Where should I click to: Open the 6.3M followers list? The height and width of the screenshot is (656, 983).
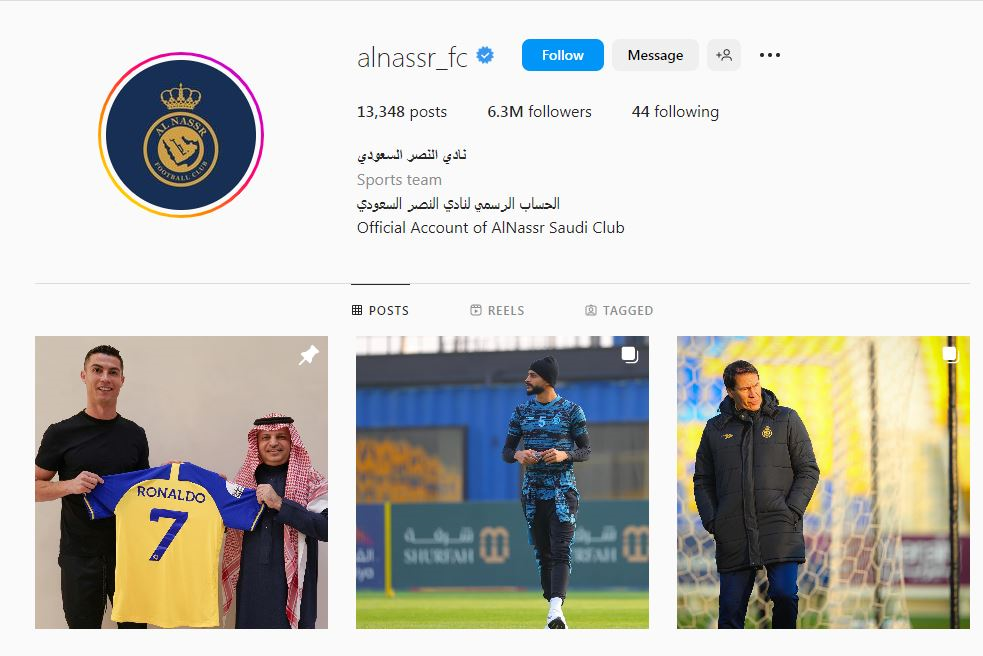[539, 112]
